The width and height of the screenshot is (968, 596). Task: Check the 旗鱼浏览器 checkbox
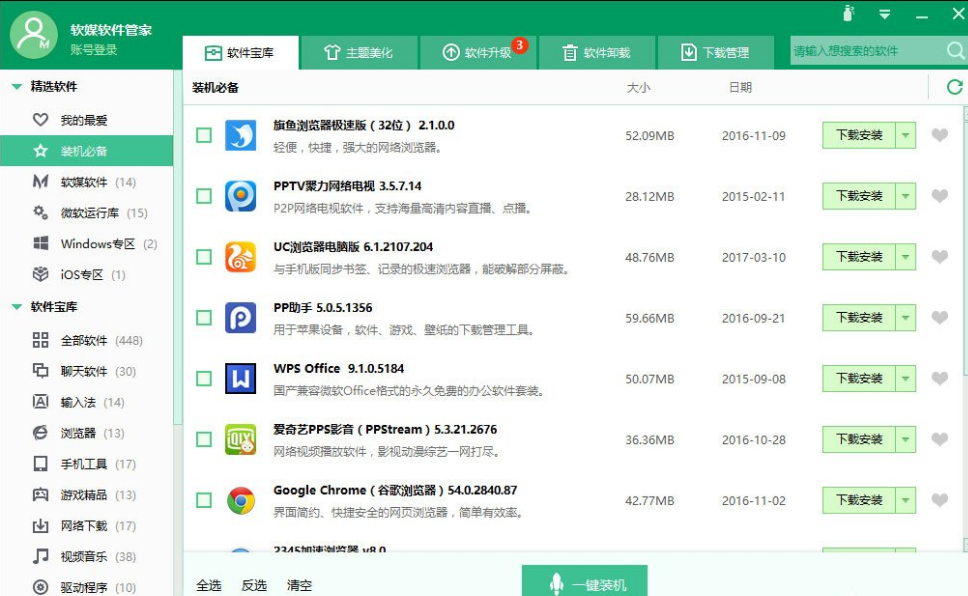pyautogui.click(x=204, y=135)
